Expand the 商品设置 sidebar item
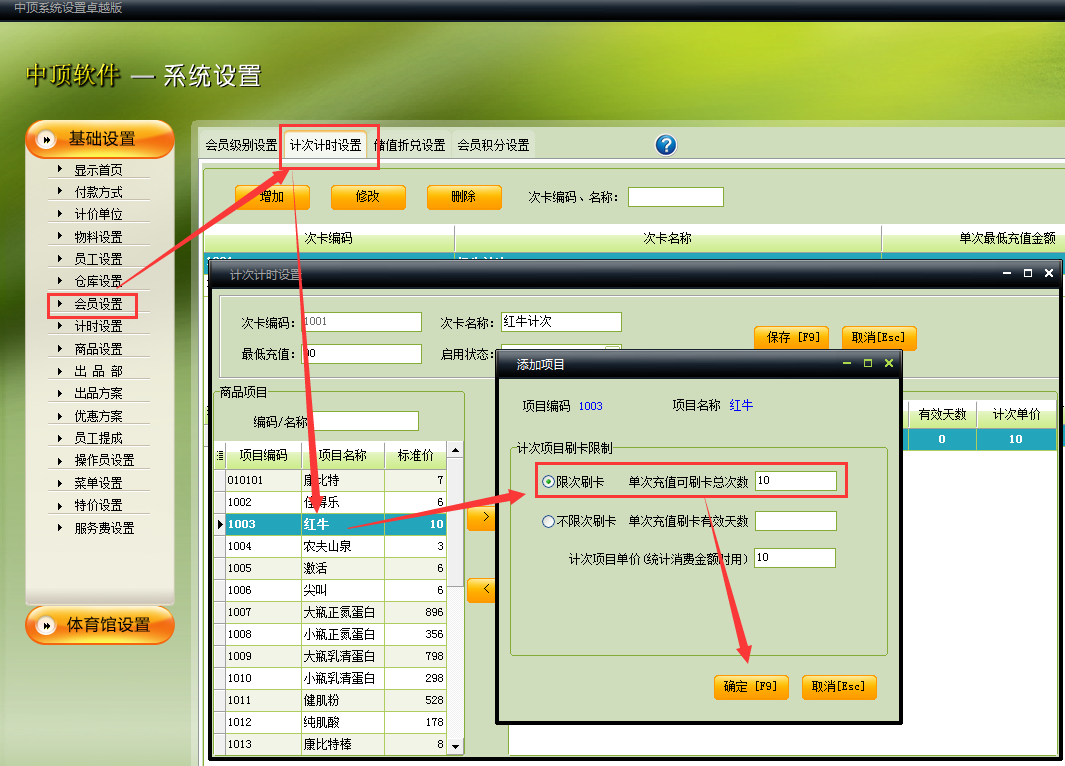The width and height of the screenshot is (1065, 766). [x=60, y=349]
